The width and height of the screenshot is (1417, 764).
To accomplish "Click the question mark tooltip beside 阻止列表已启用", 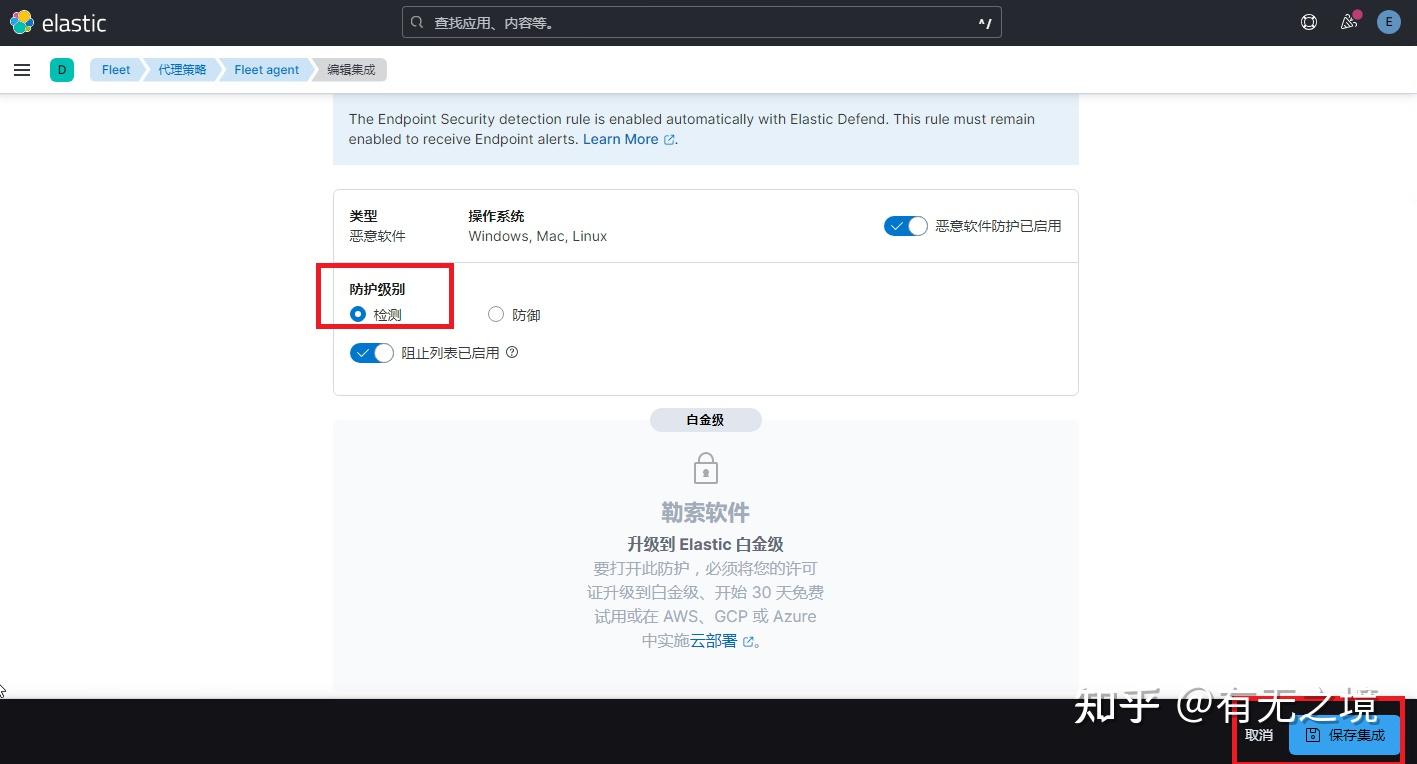I will click(x=511, y=352).
